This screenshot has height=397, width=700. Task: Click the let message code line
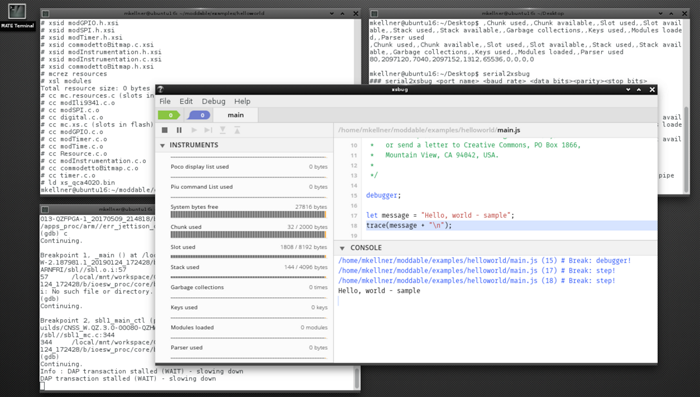440,215
